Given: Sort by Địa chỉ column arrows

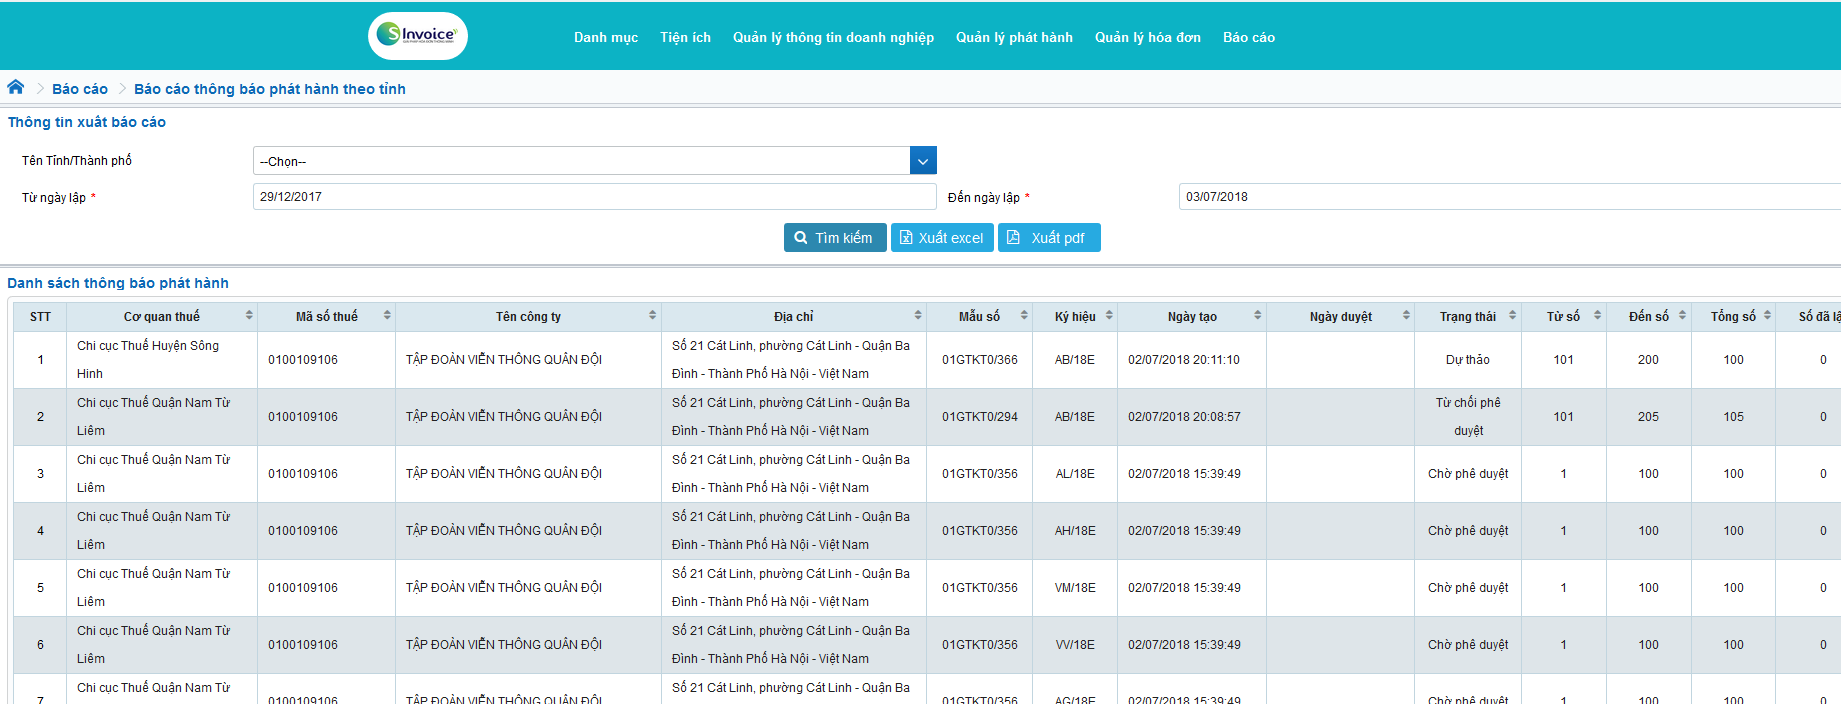Looking at the screenshot, I should click(918, 316).
